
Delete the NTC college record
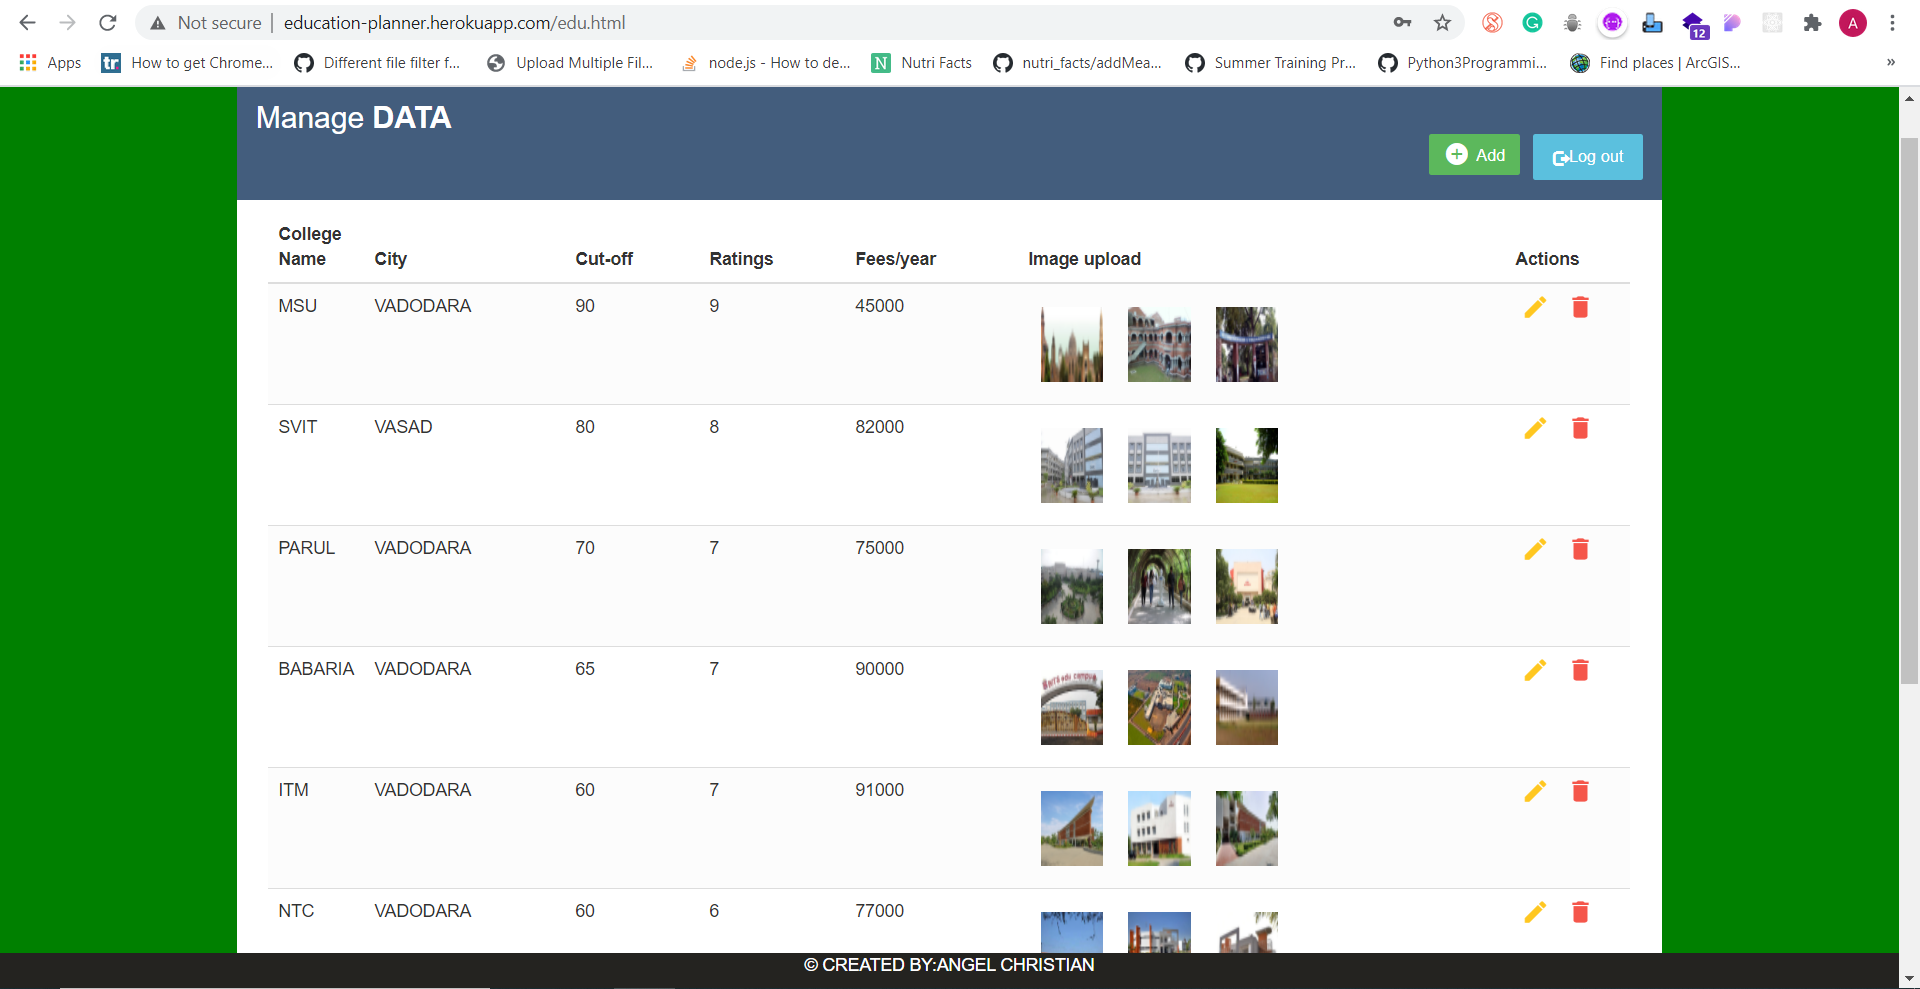[1580, 912]
